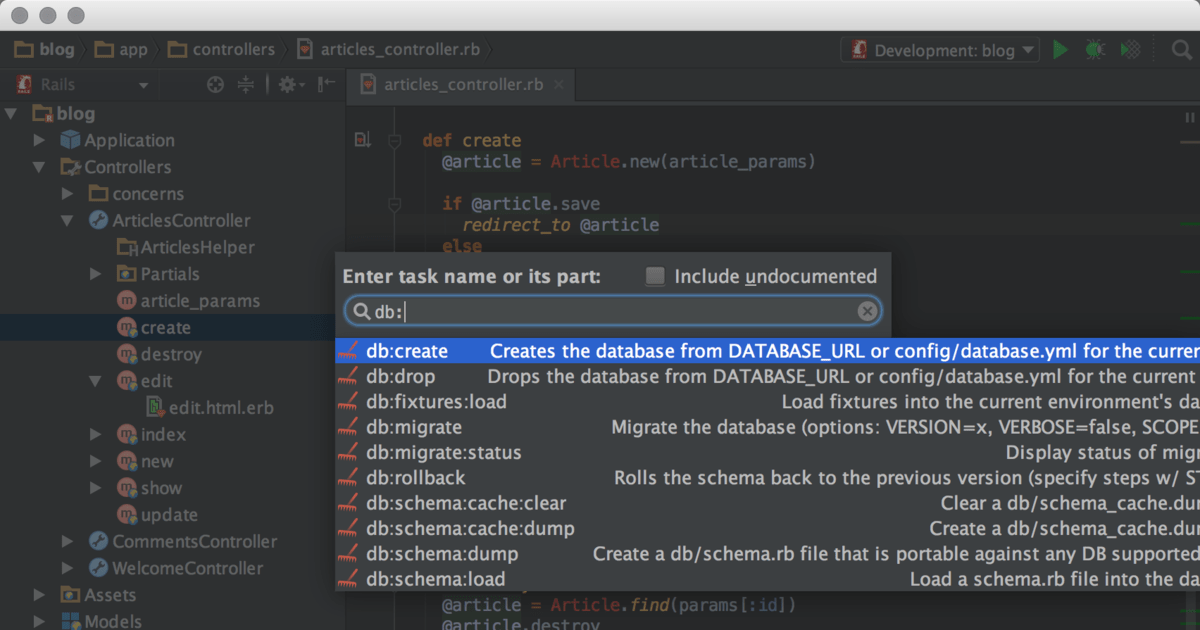
Task: Collapse the ArticlesController node
Action: (x=68, y=220)
